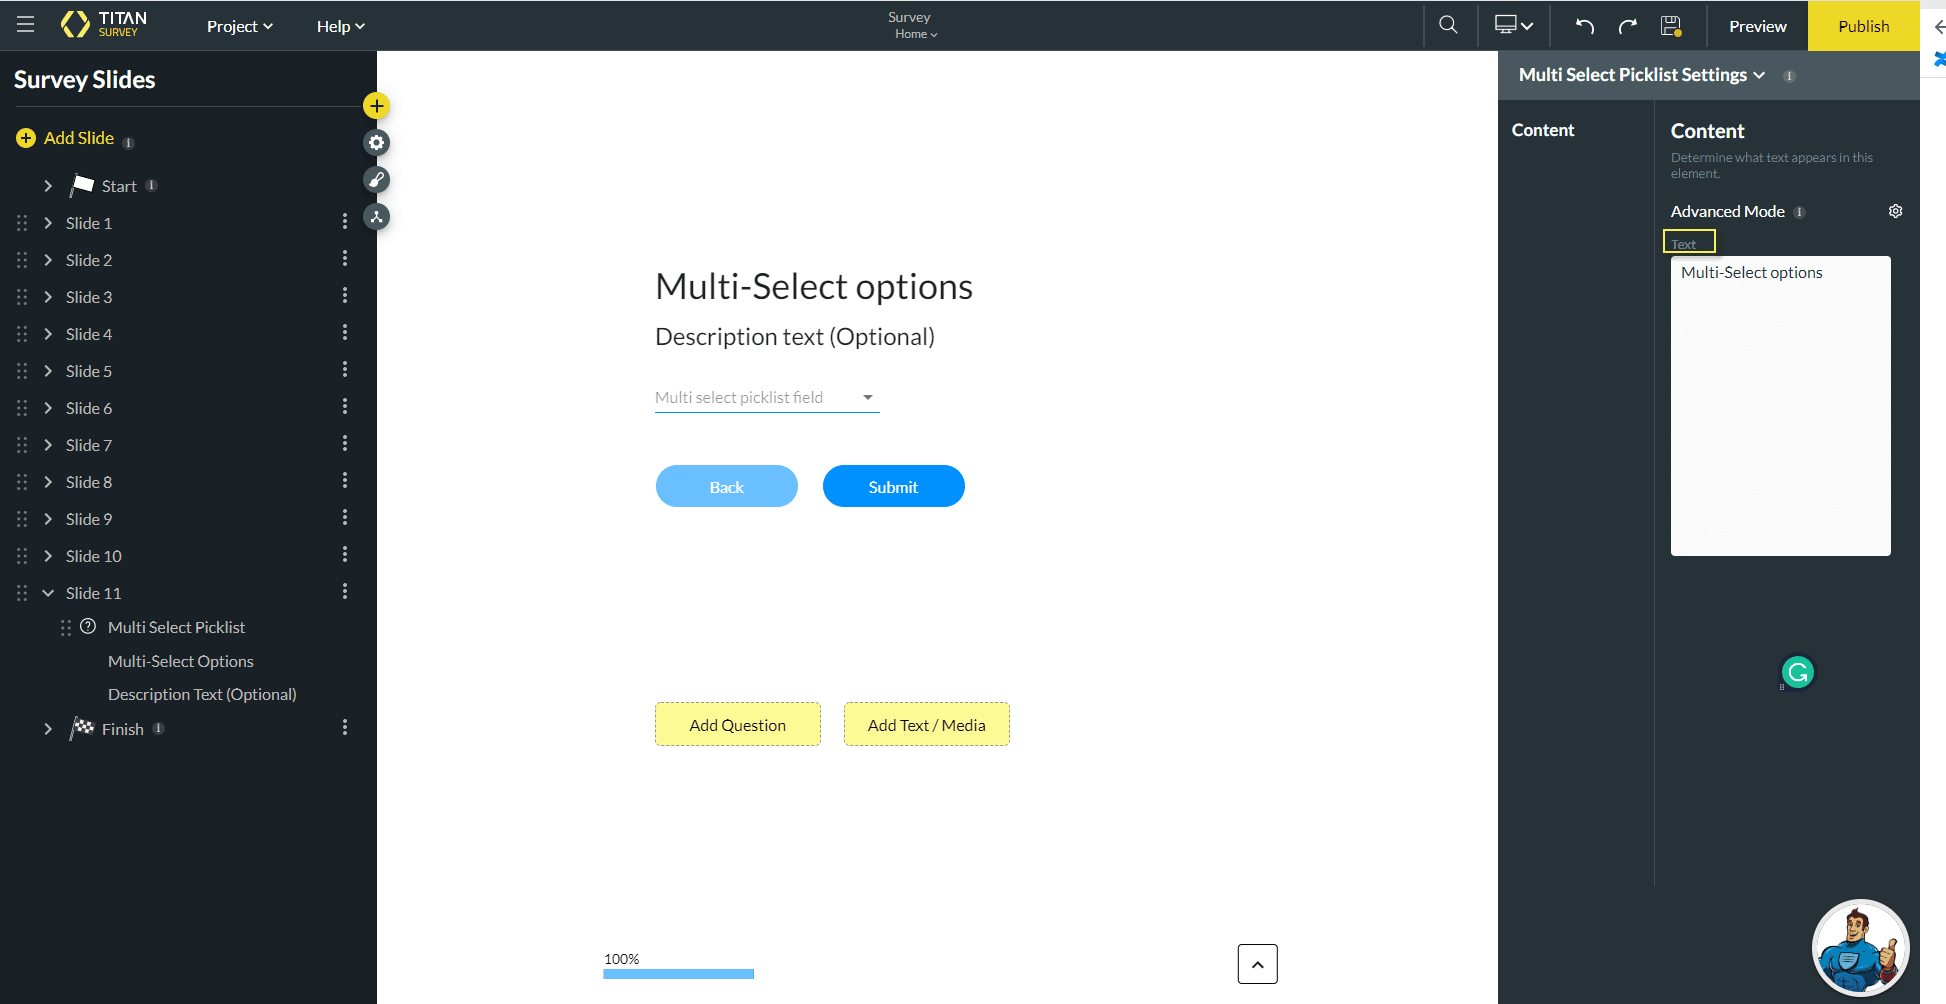Screen dimensions: 1946x1004
Task: Open the search icon in top toolbar
Action: coord(1448,25)
